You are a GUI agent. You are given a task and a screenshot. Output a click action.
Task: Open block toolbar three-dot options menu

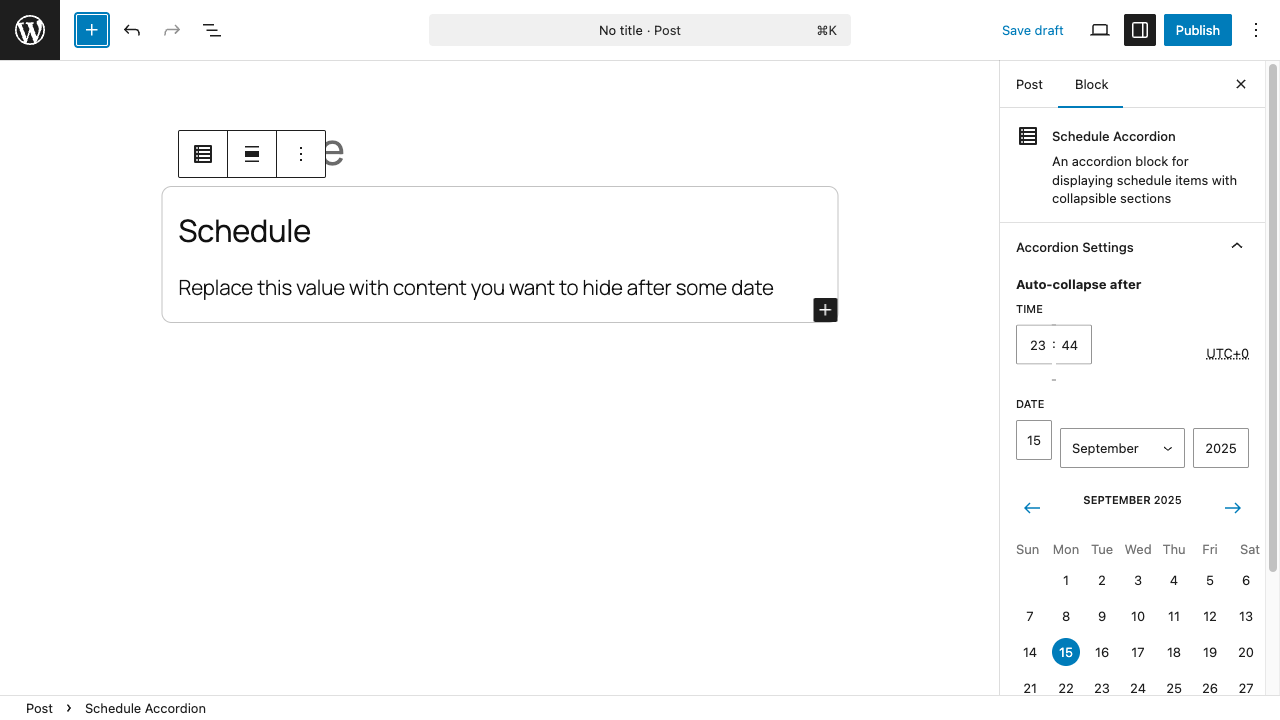[301, 154]
